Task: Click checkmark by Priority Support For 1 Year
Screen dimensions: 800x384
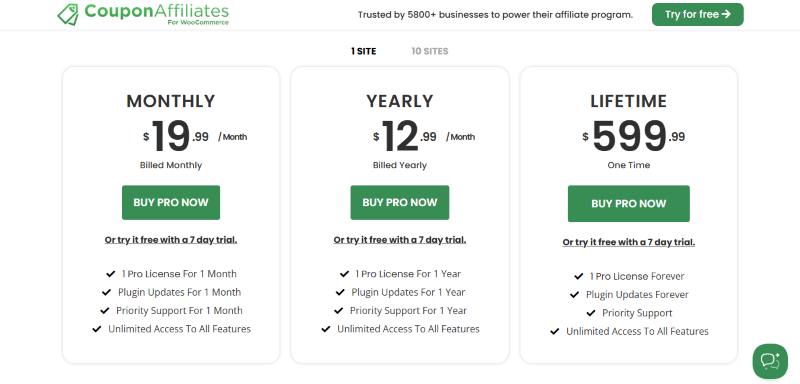Action: [x=338, y=311]
